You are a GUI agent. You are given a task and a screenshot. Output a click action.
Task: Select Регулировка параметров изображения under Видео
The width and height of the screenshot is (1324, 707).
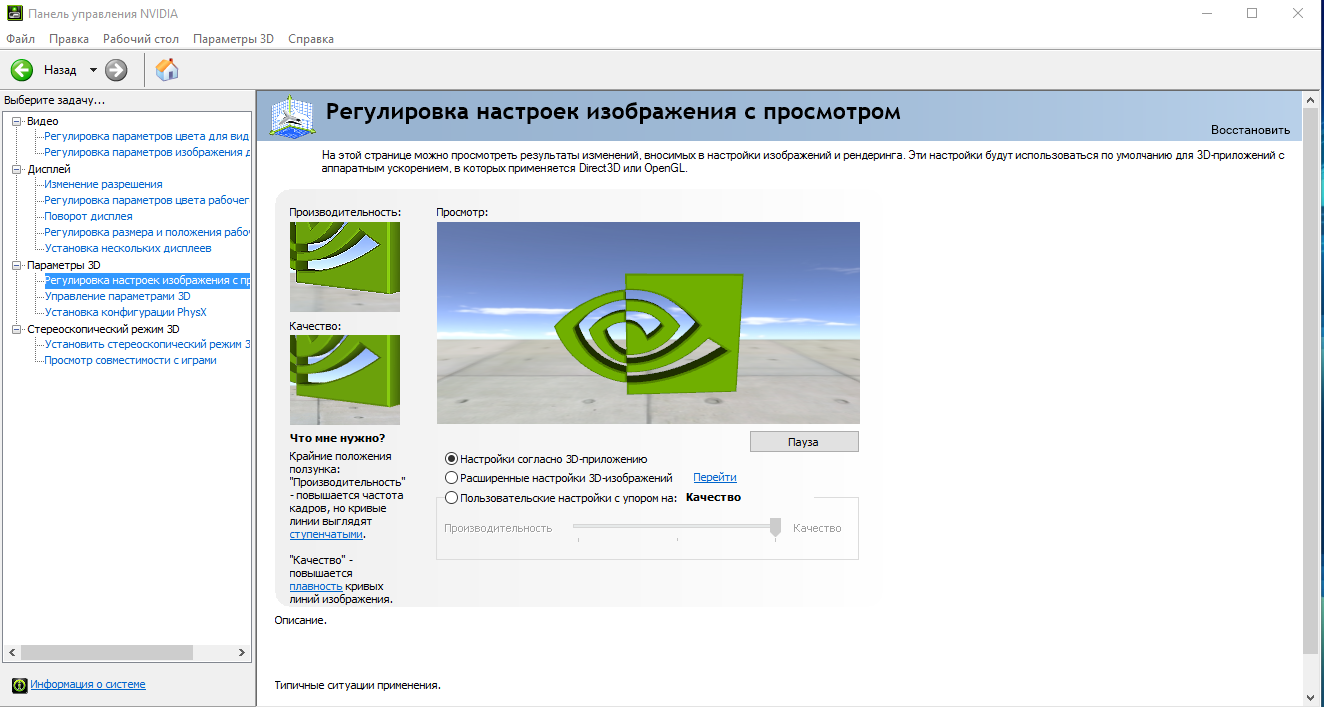[146, 152]
